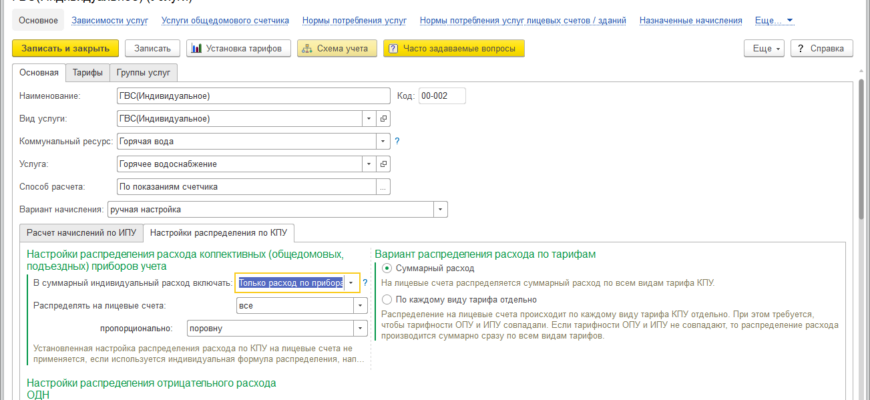Viewport: 870px width, 400px height.
Task: Click the Наименование input field
Action: tap(254, 96)
